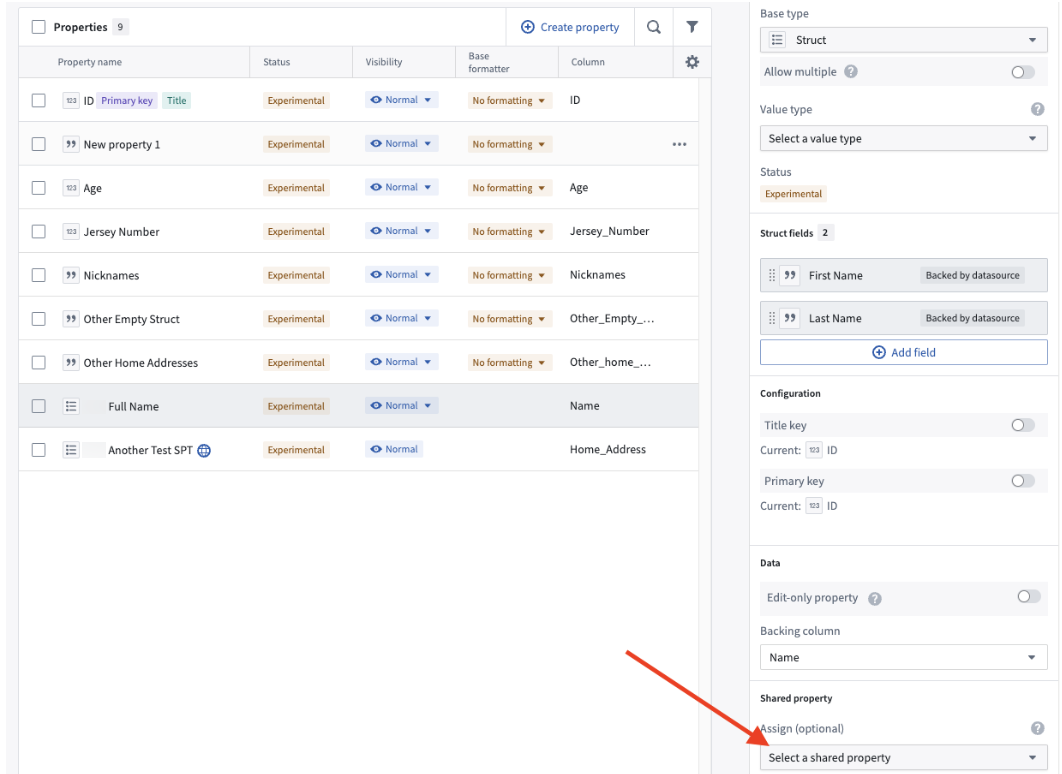Click Add field button

click(904, 352)
